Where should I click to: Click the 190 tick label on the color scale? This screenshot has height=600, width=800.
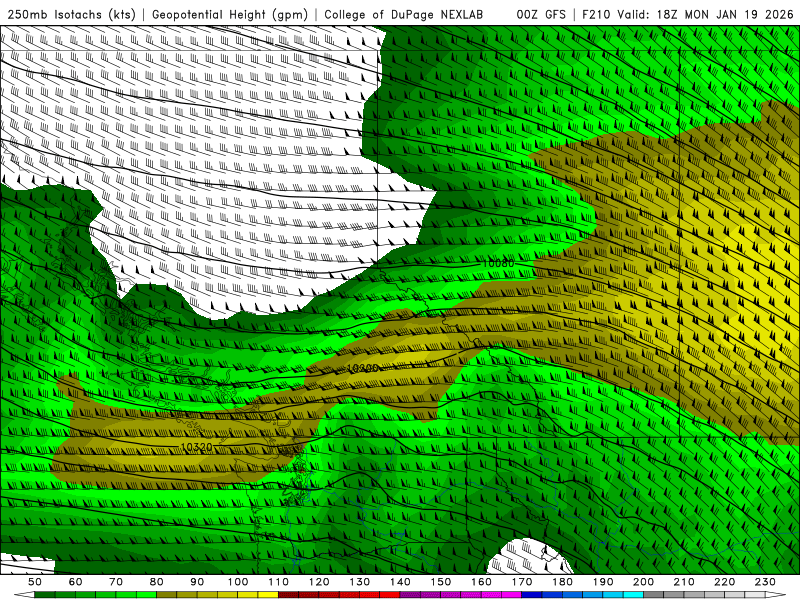(x=603, y=582)
